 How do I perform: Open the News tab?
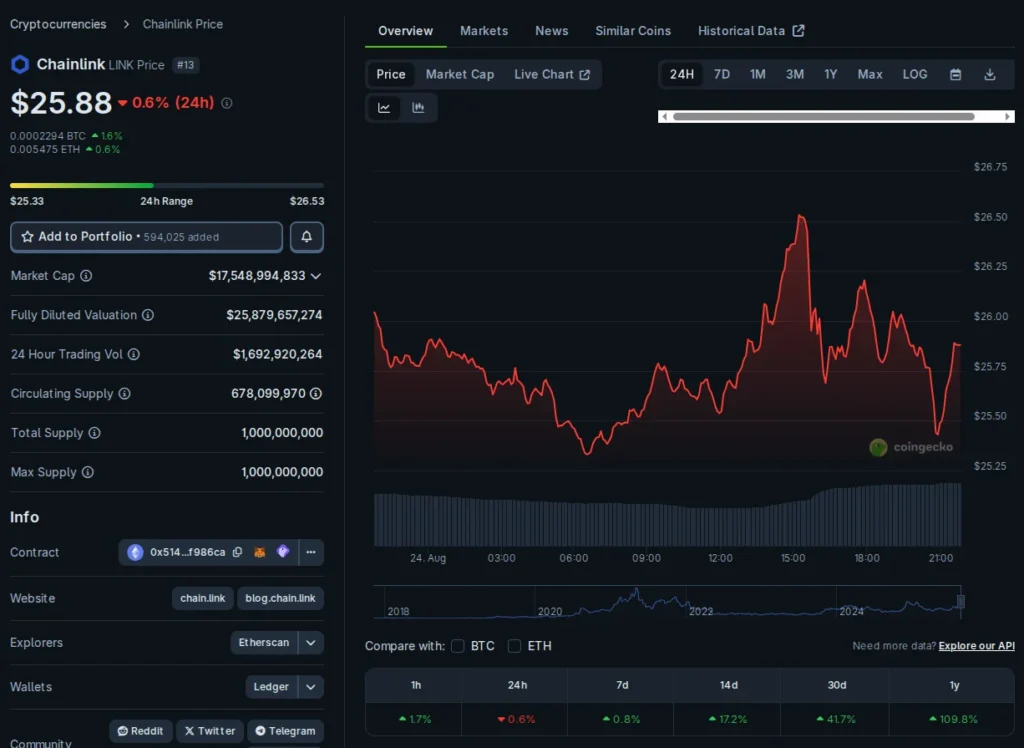(x=552, y=31)
